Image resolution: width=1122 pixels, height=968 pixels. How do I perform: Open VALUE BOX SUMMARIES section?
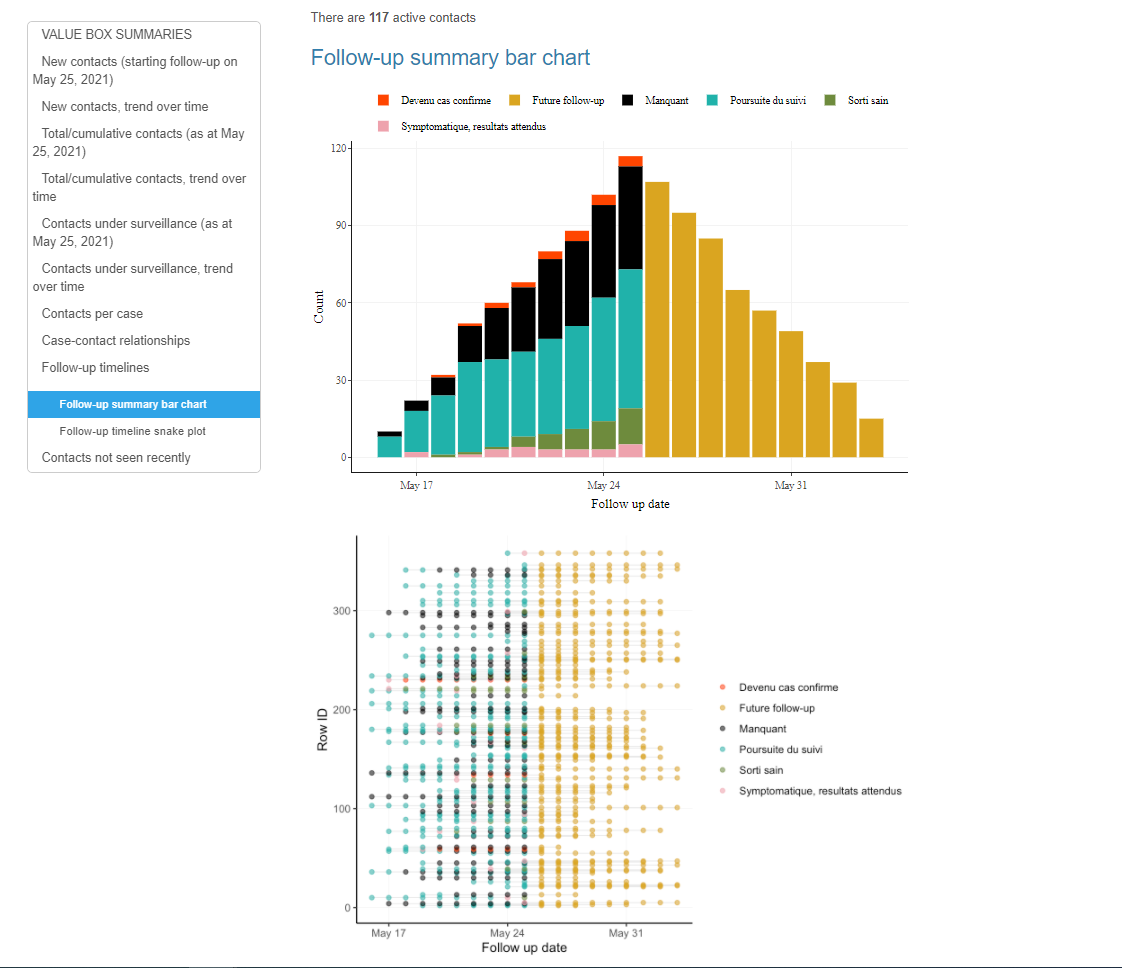(x=116, y=34)
